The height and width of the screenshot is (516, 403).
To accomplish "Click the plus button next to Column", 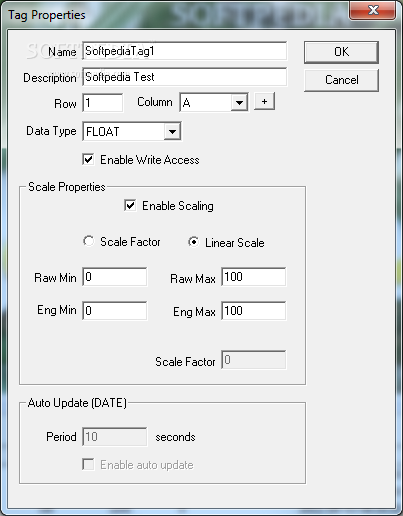I will [264, 101].
